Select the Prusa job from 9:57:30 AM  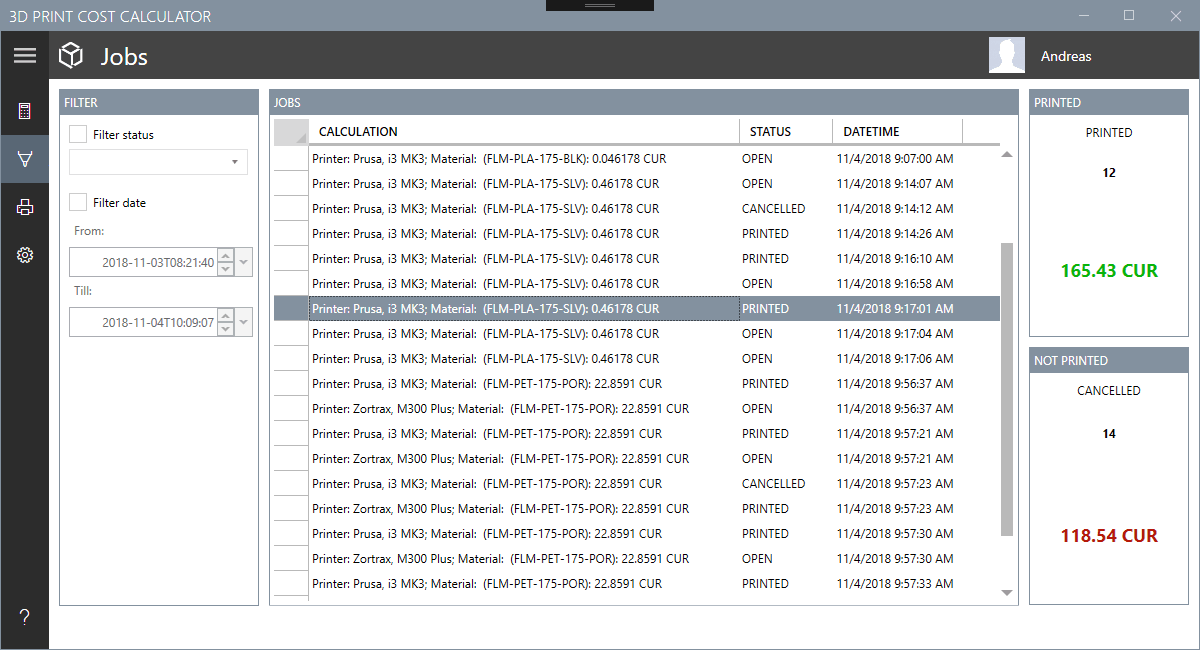coord(637,534)
